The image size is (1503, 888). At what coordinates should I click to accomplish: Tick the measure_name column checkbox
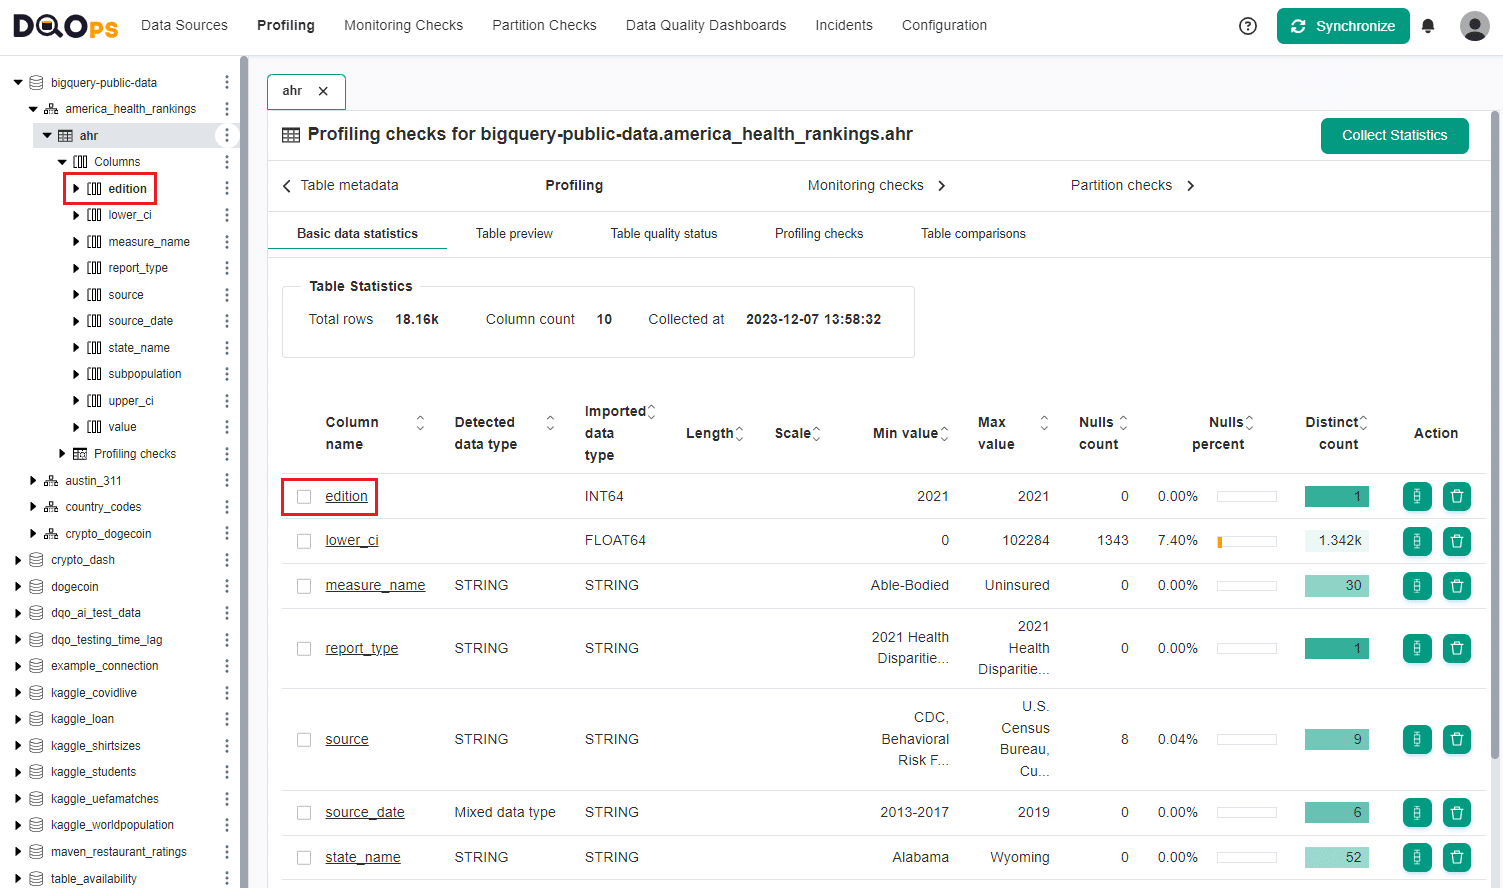pyautogui.click(x=304, y=586)
